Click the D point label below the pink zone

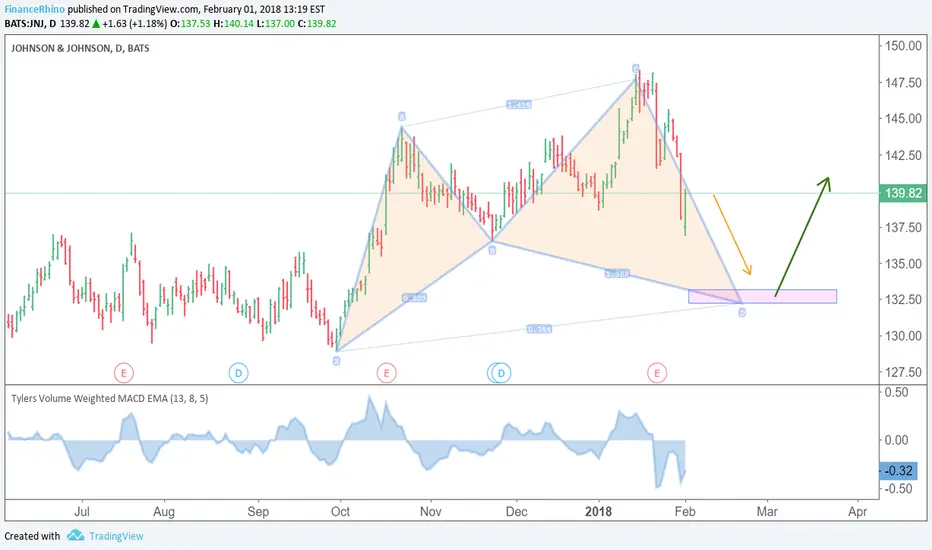pos(742,312)
